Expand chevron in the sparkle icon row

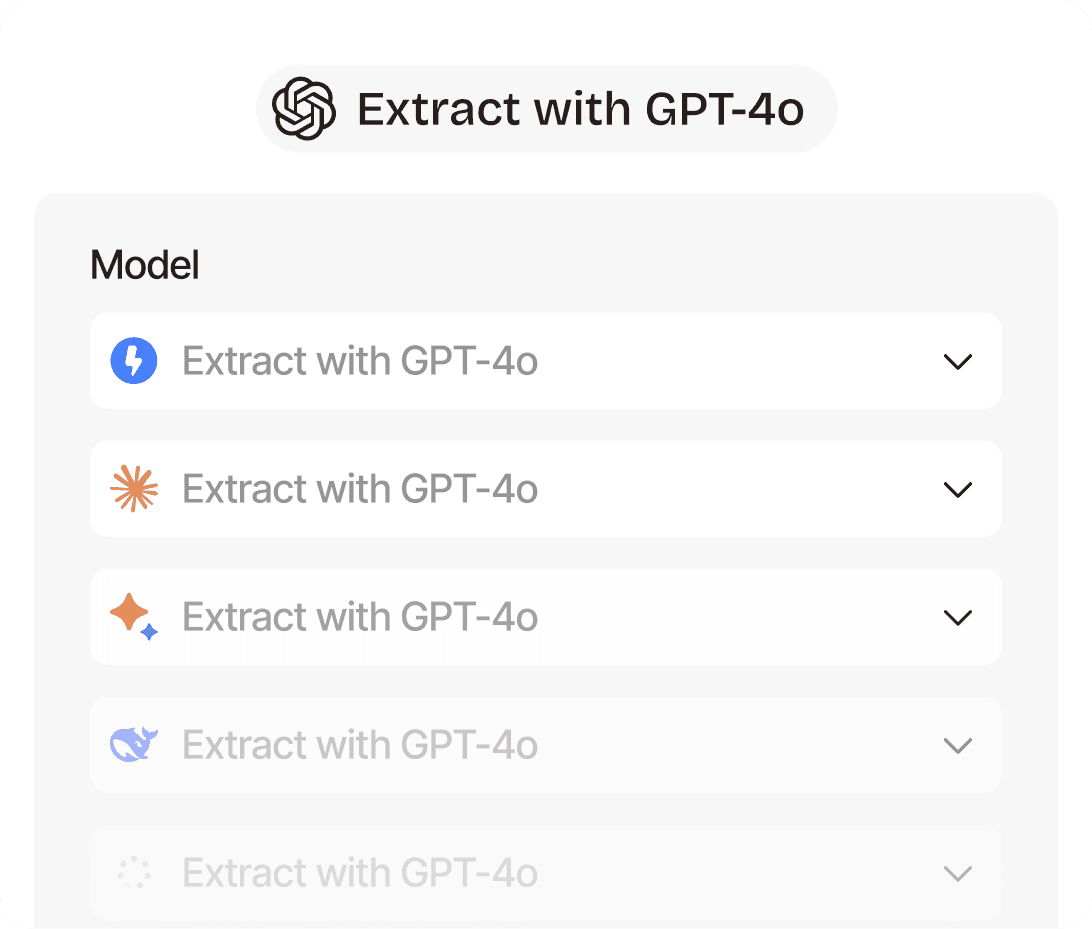(x=958, y=618)
